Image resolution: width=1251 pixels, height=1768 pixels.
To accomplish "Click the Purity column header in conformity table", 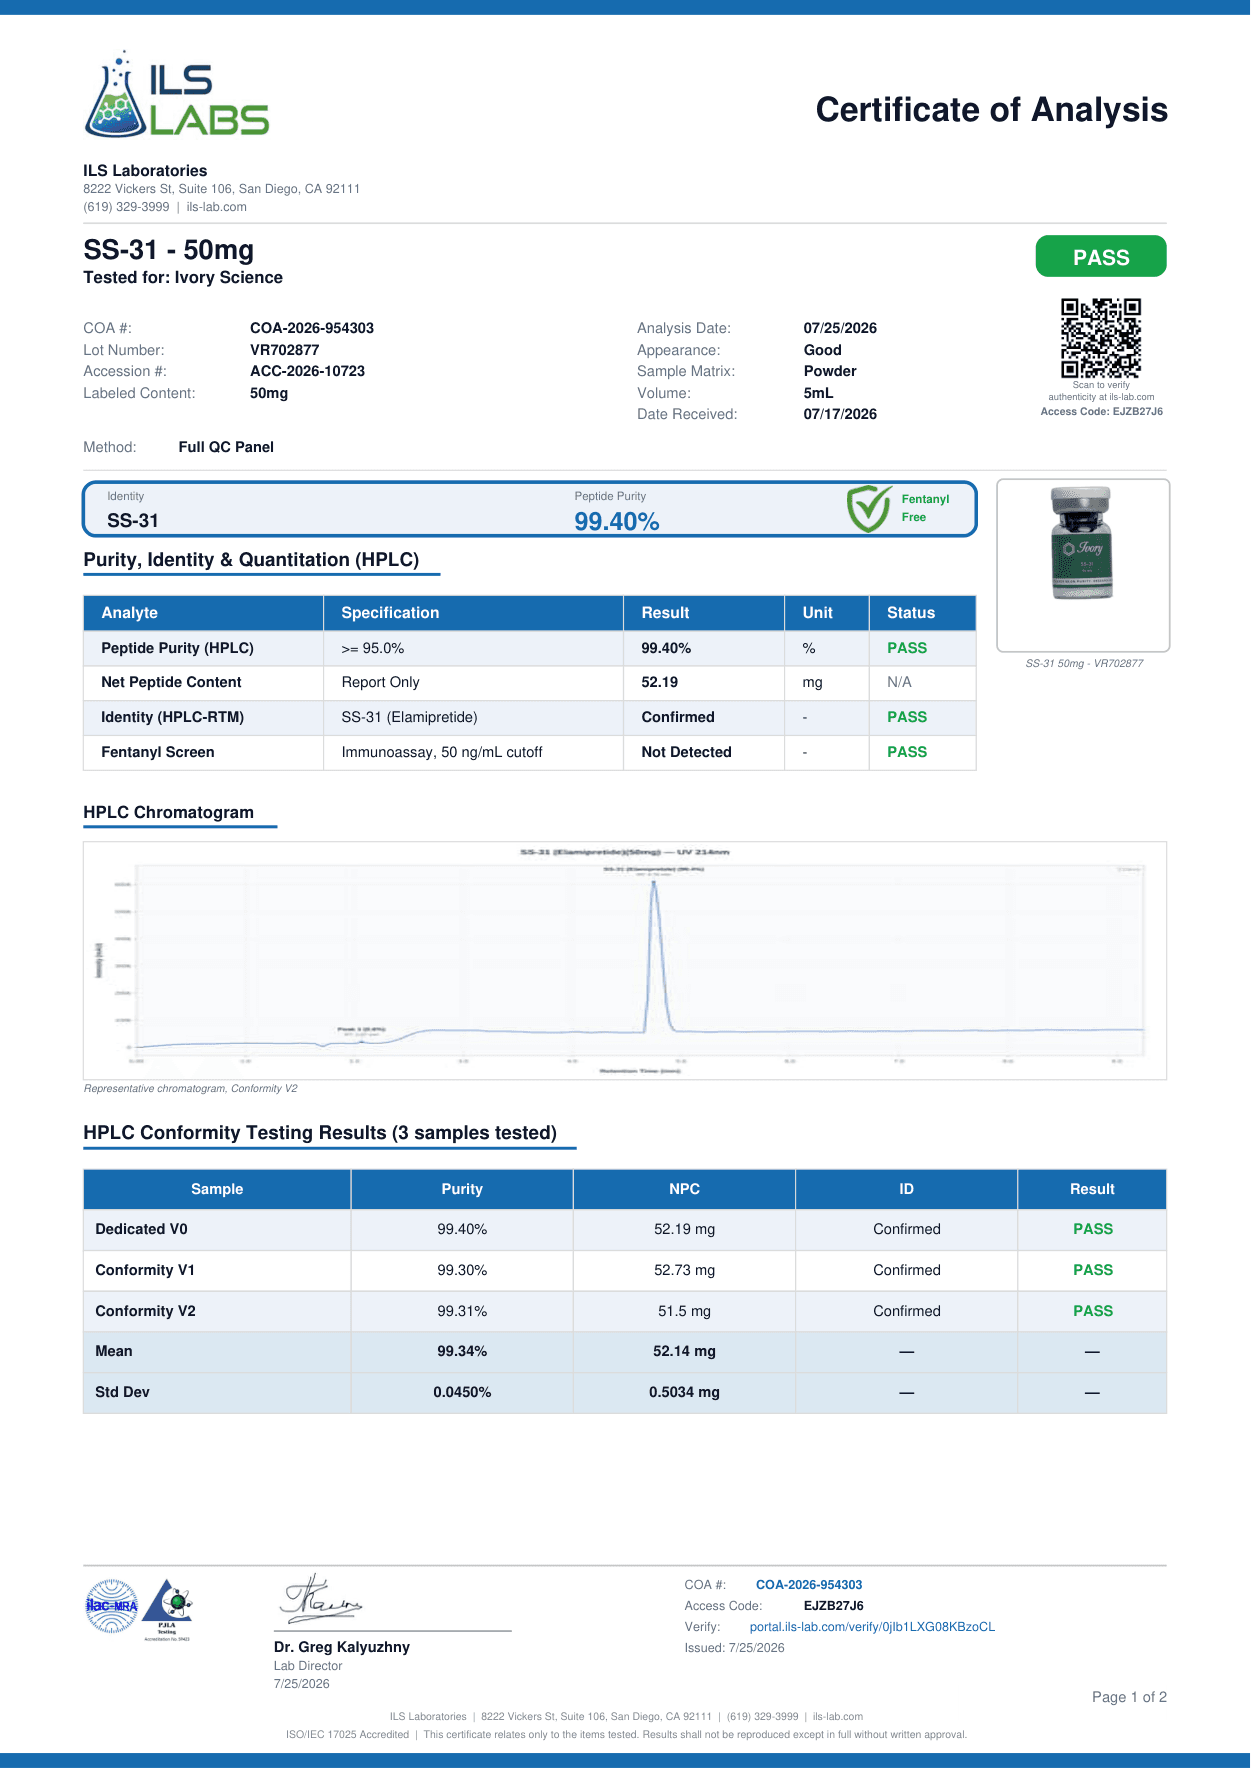I will coord(462,1189).
